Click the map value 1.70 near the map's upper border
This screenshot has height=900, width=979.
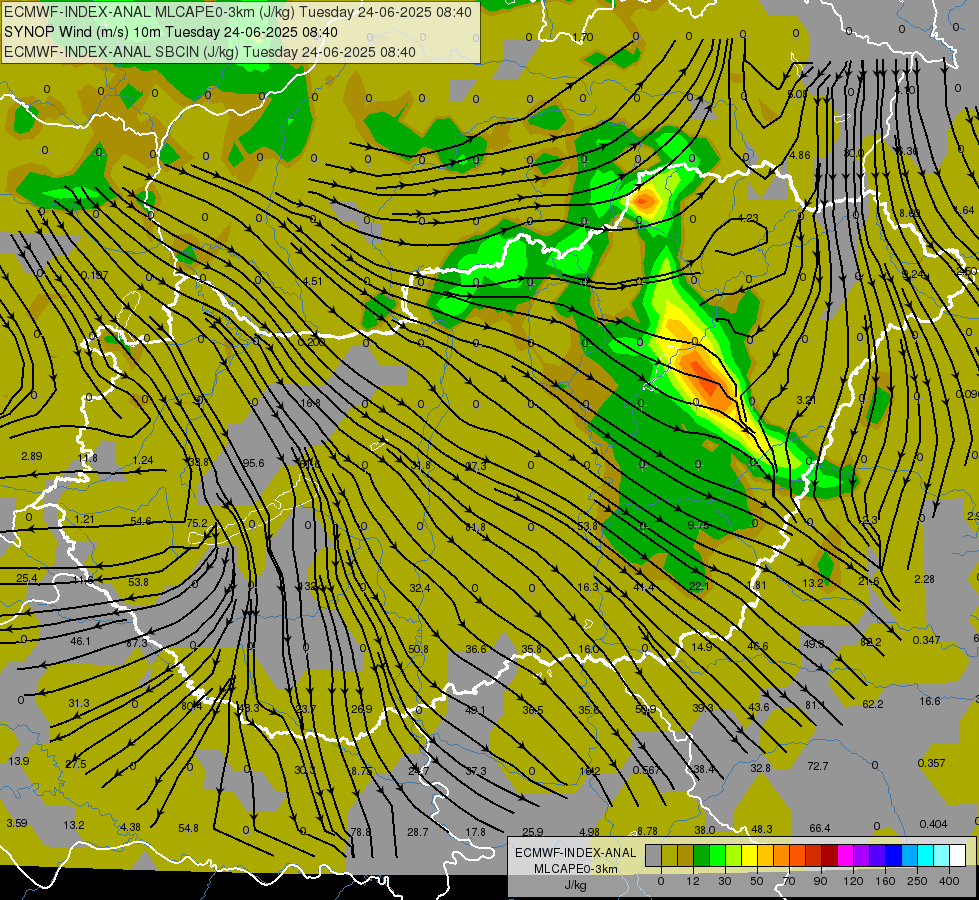click(583, 37)
